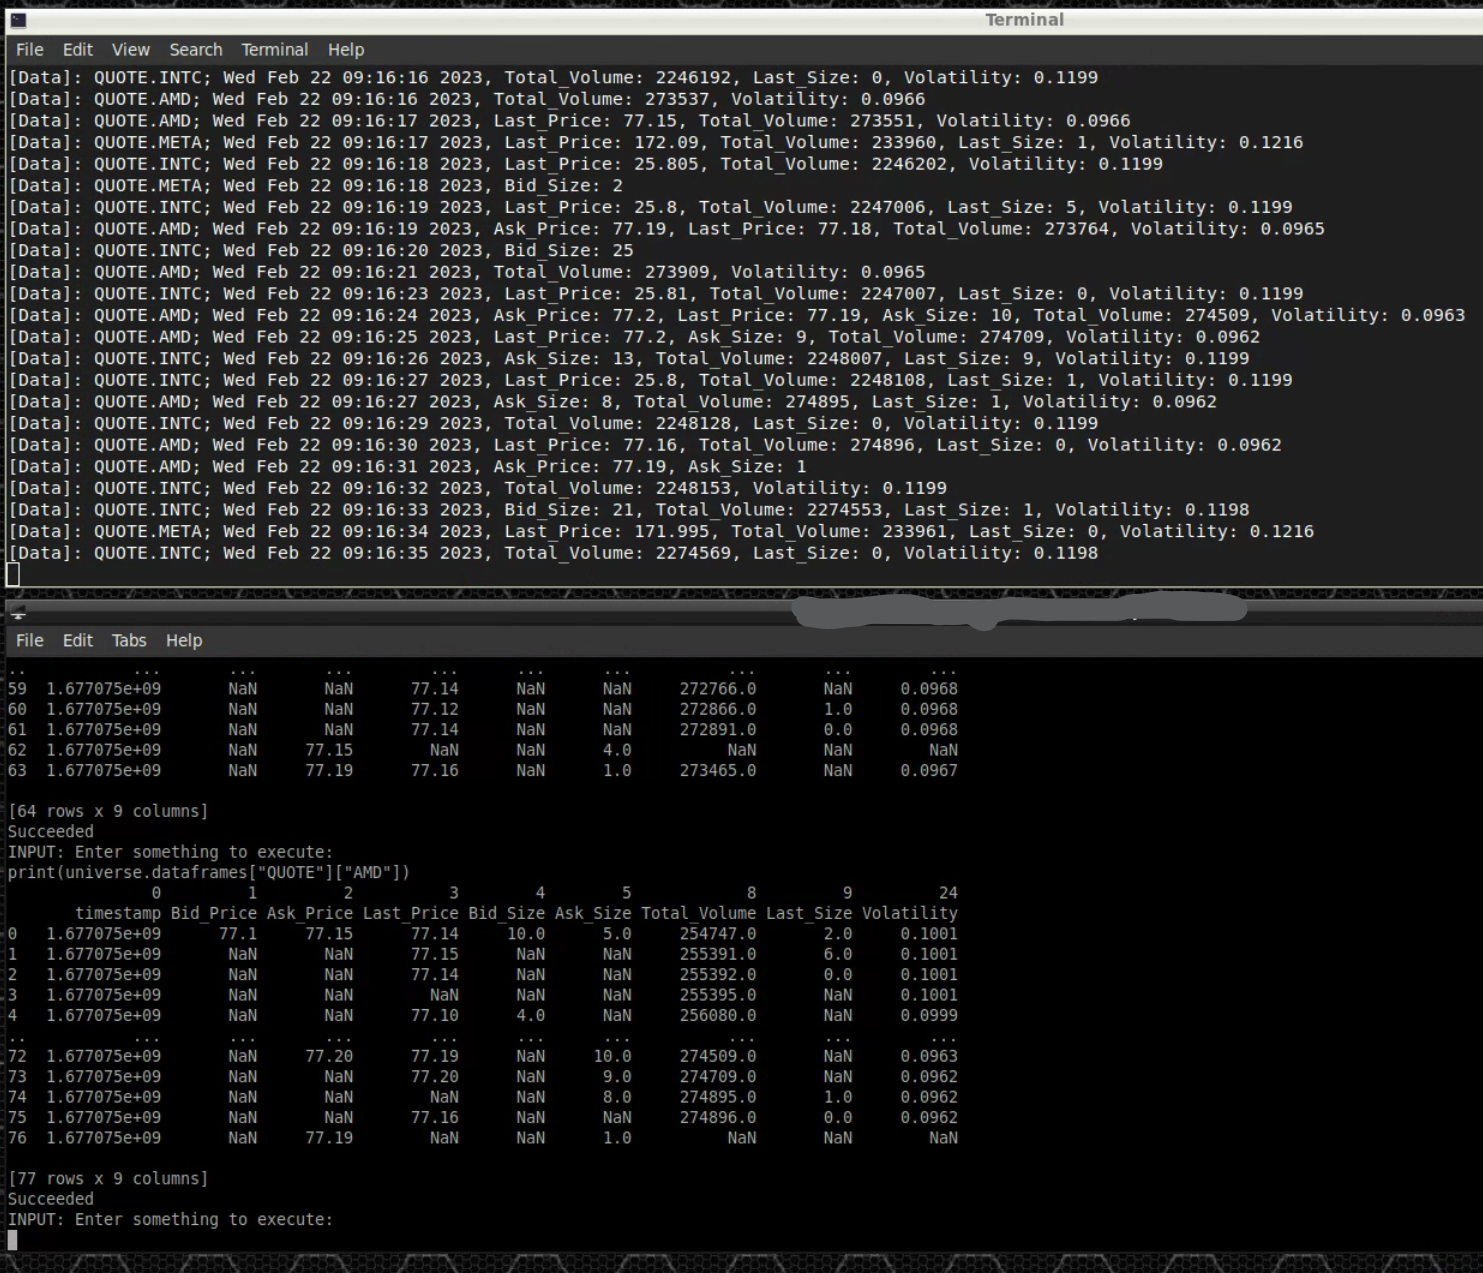Open the View menu
Viewport: 1483px width, 1273px height.
[131, 50]
